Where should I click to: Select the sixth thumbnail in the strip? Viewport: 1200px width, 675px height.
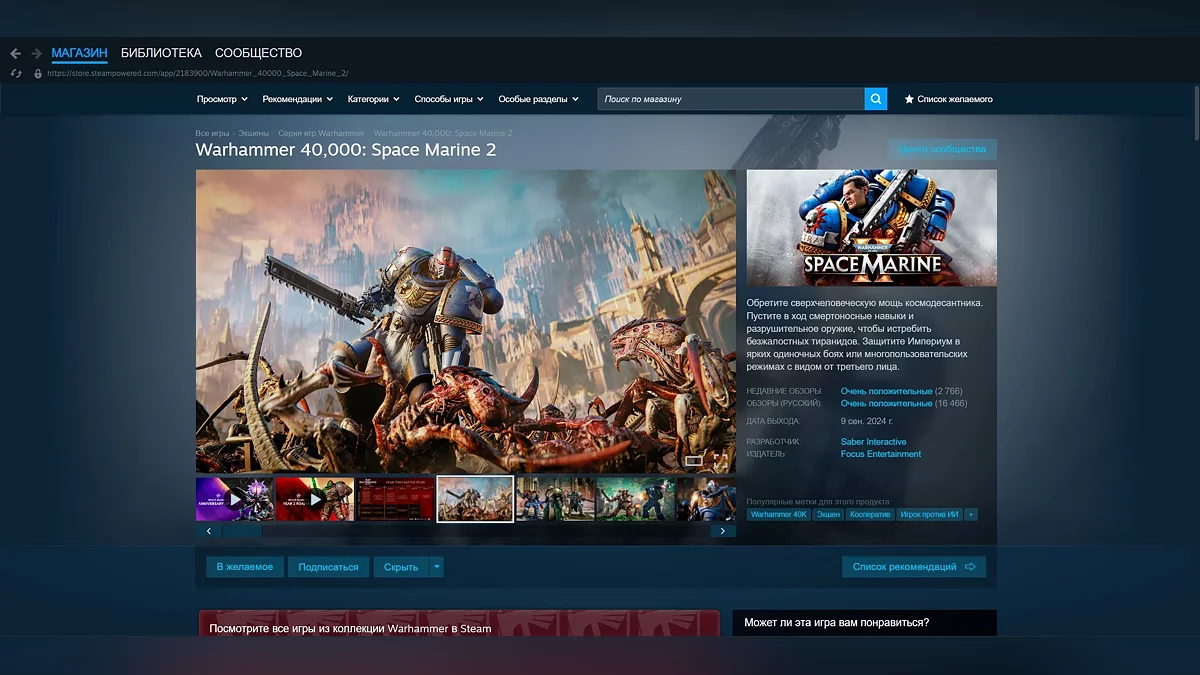pos(635,498)
